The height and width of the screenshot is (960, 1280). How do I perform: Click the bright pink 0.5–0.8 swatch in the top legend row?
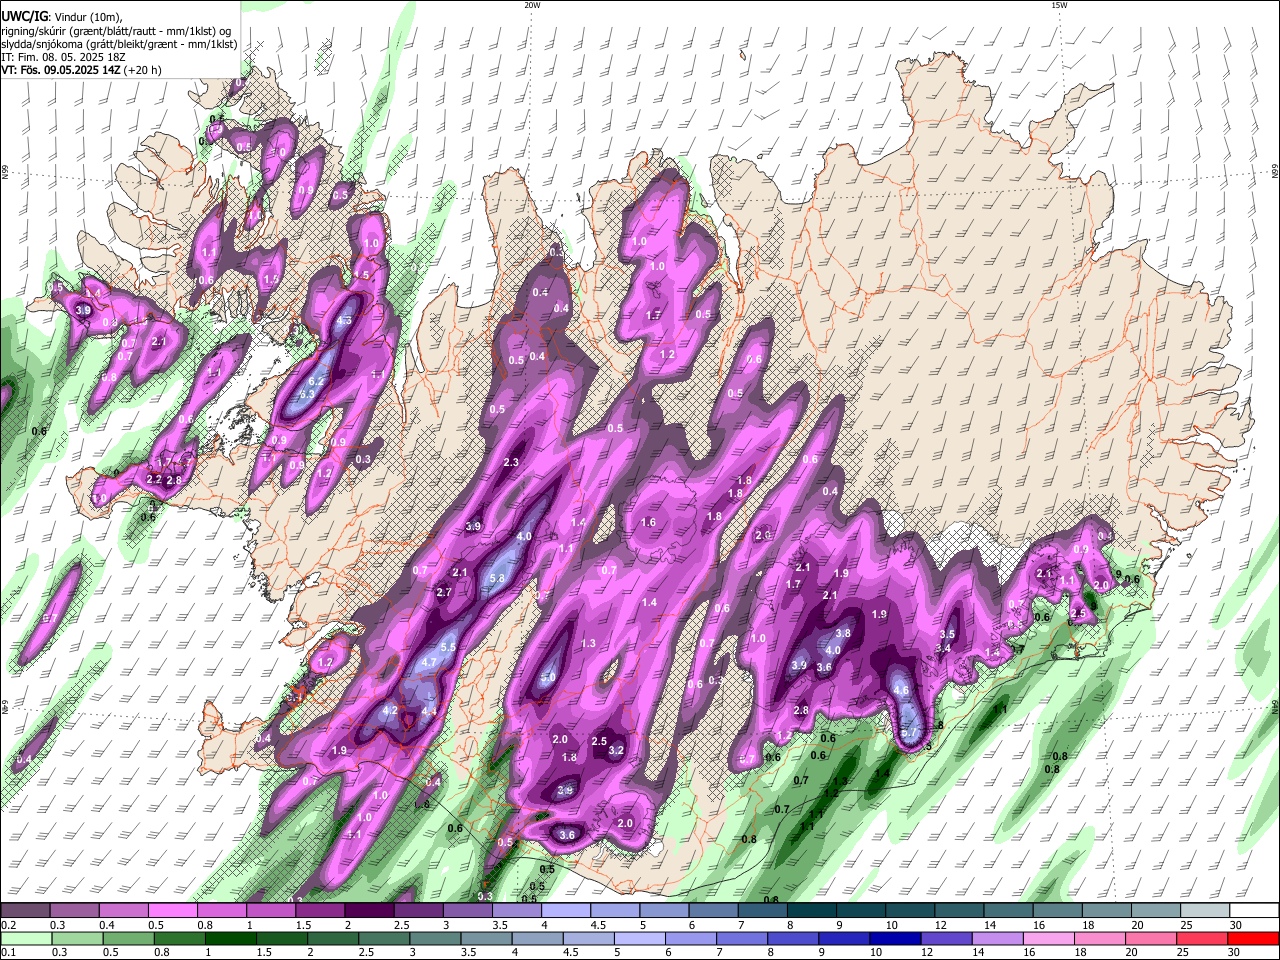(x=173, y=910)
